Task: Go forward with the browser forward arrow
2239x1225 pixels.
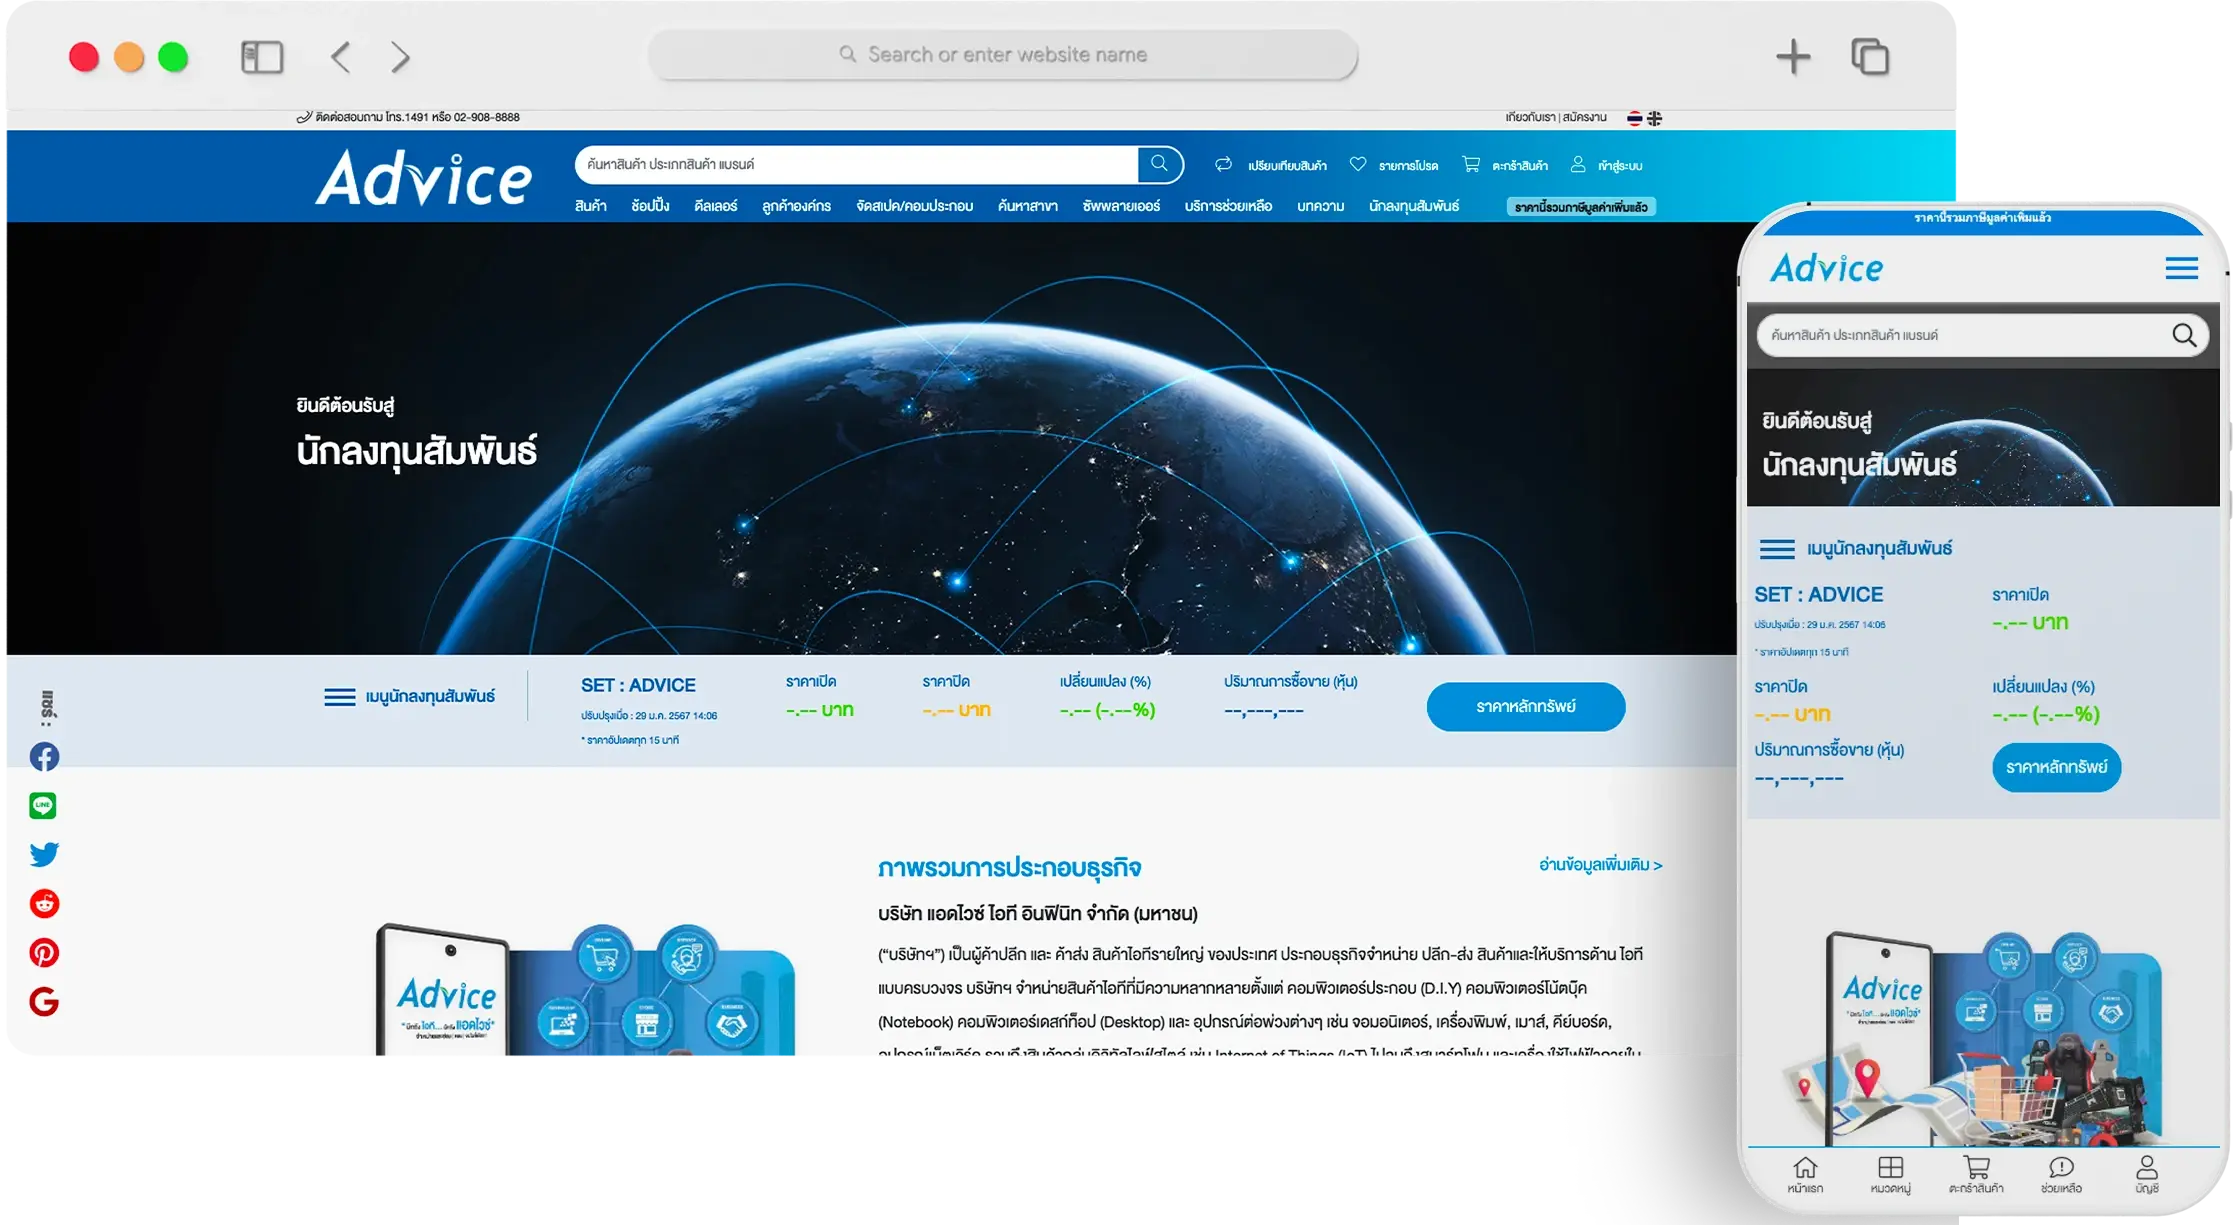Action: point(400,57)
